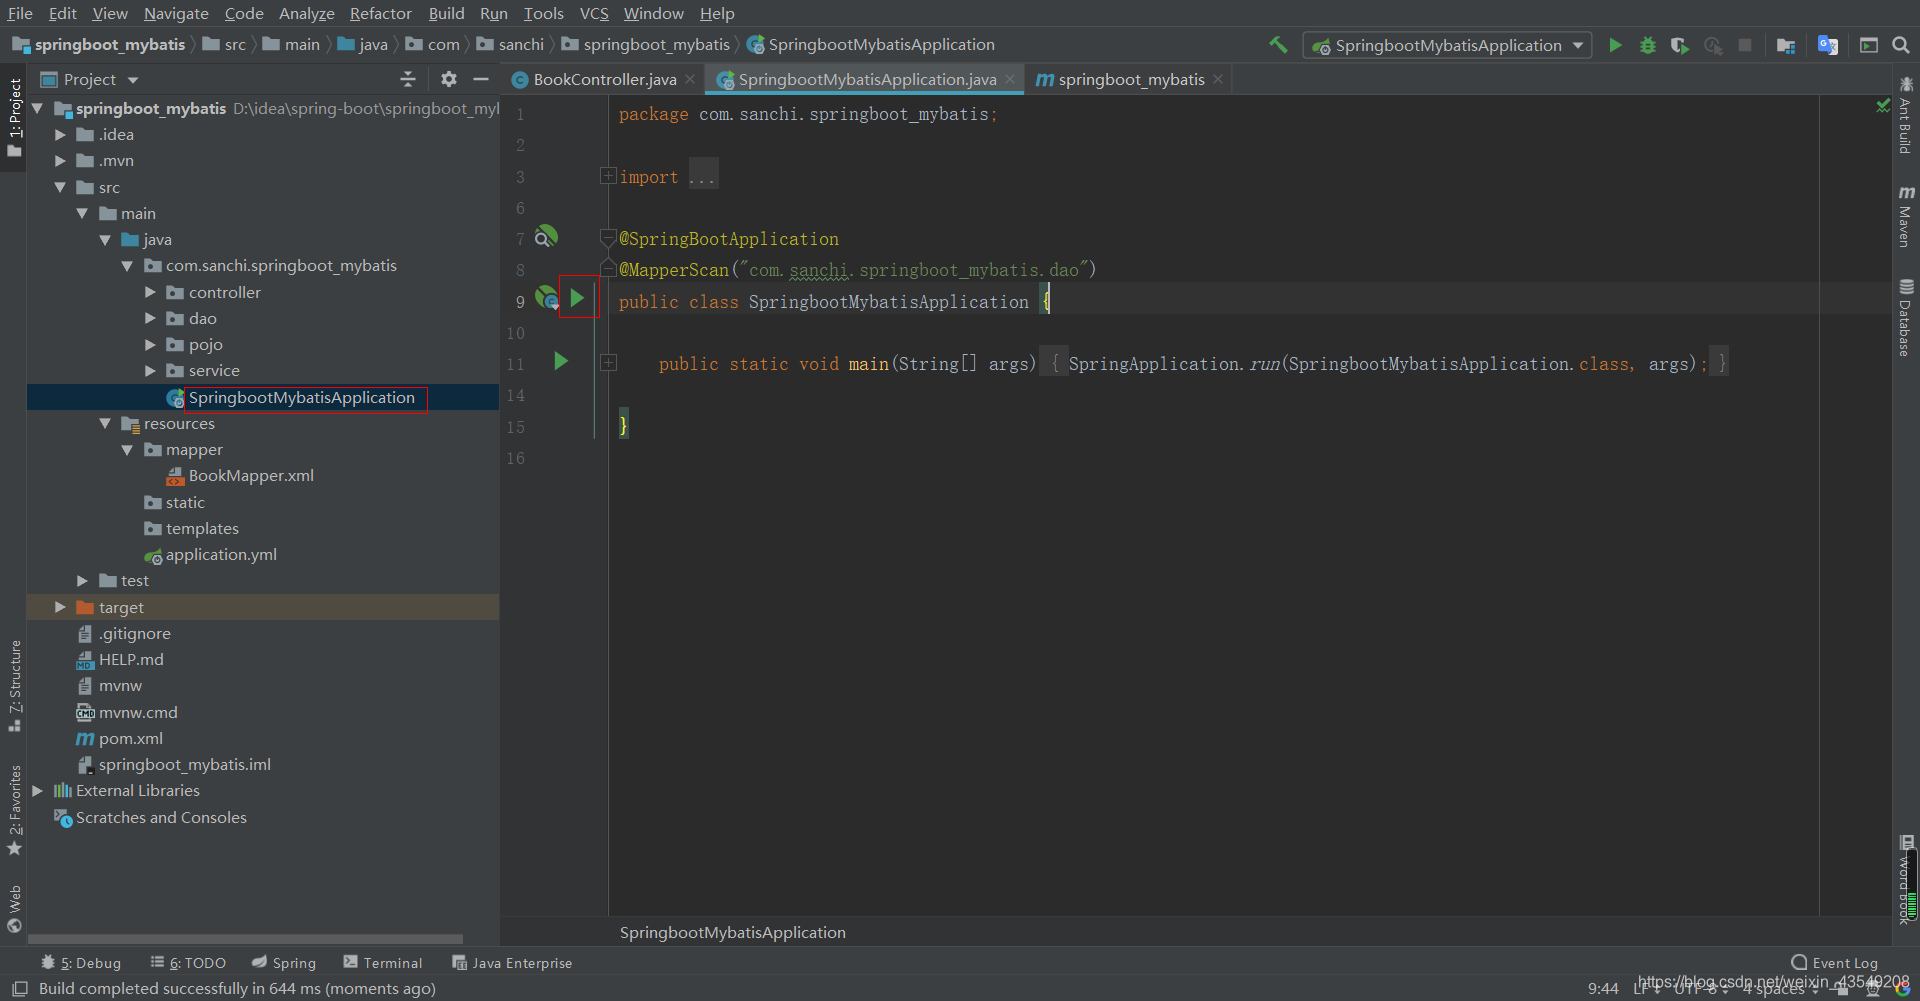The height and width of the screenshot is (1001, 1920).
Task: Close the springboot_mybatis pom tab
Action: click(x=1218, y=80)
